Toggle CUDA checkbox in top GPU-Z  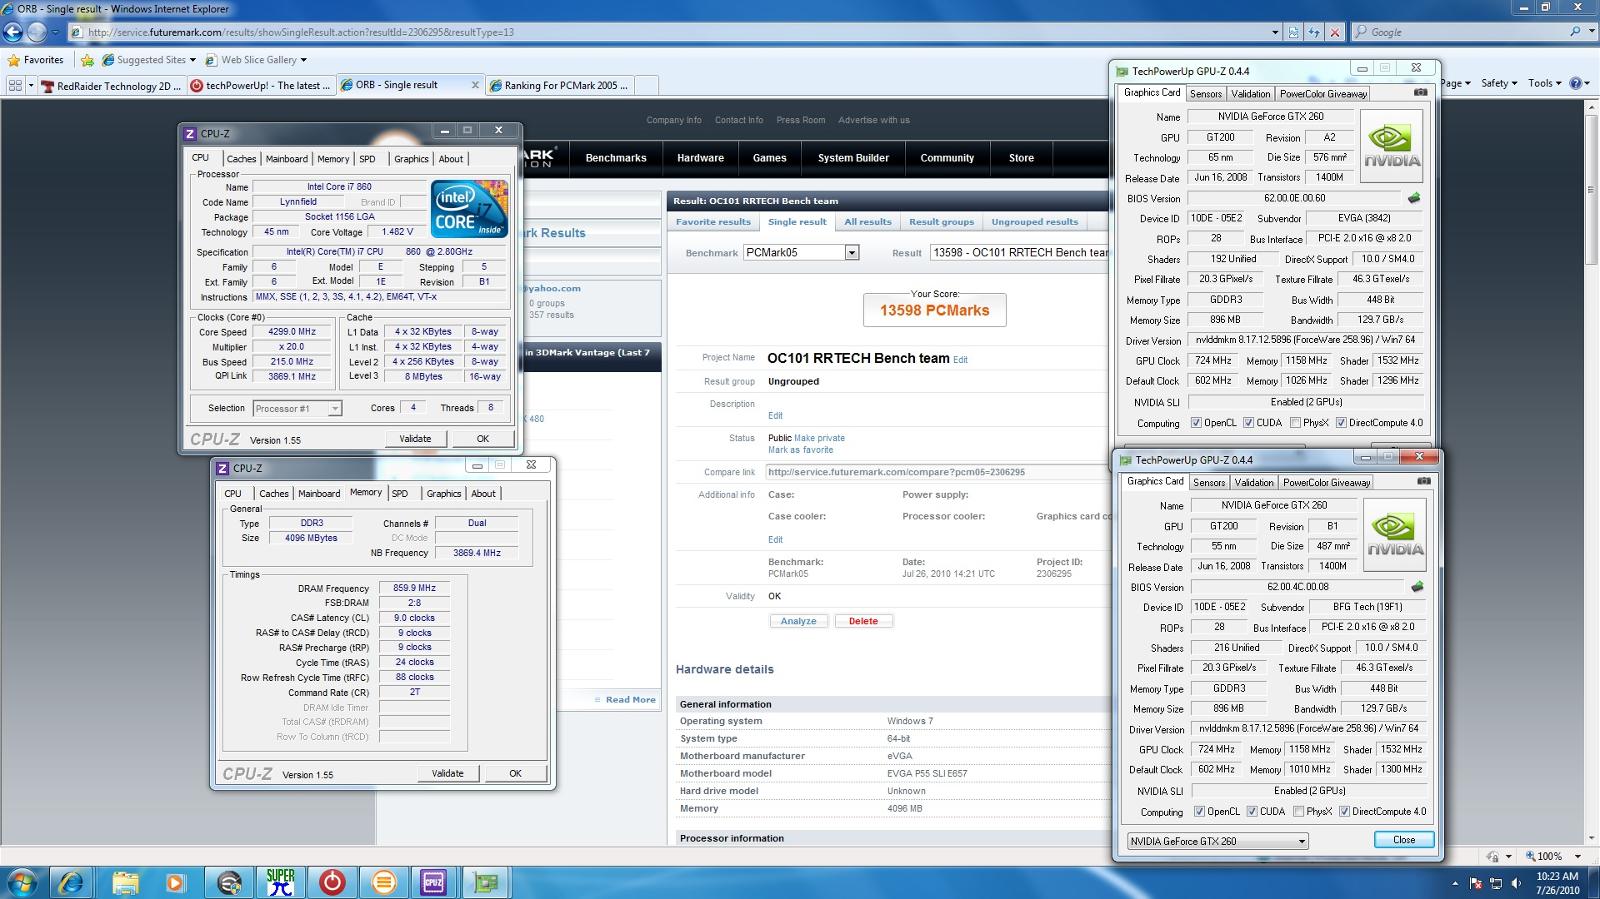(x=1248, y=423)
